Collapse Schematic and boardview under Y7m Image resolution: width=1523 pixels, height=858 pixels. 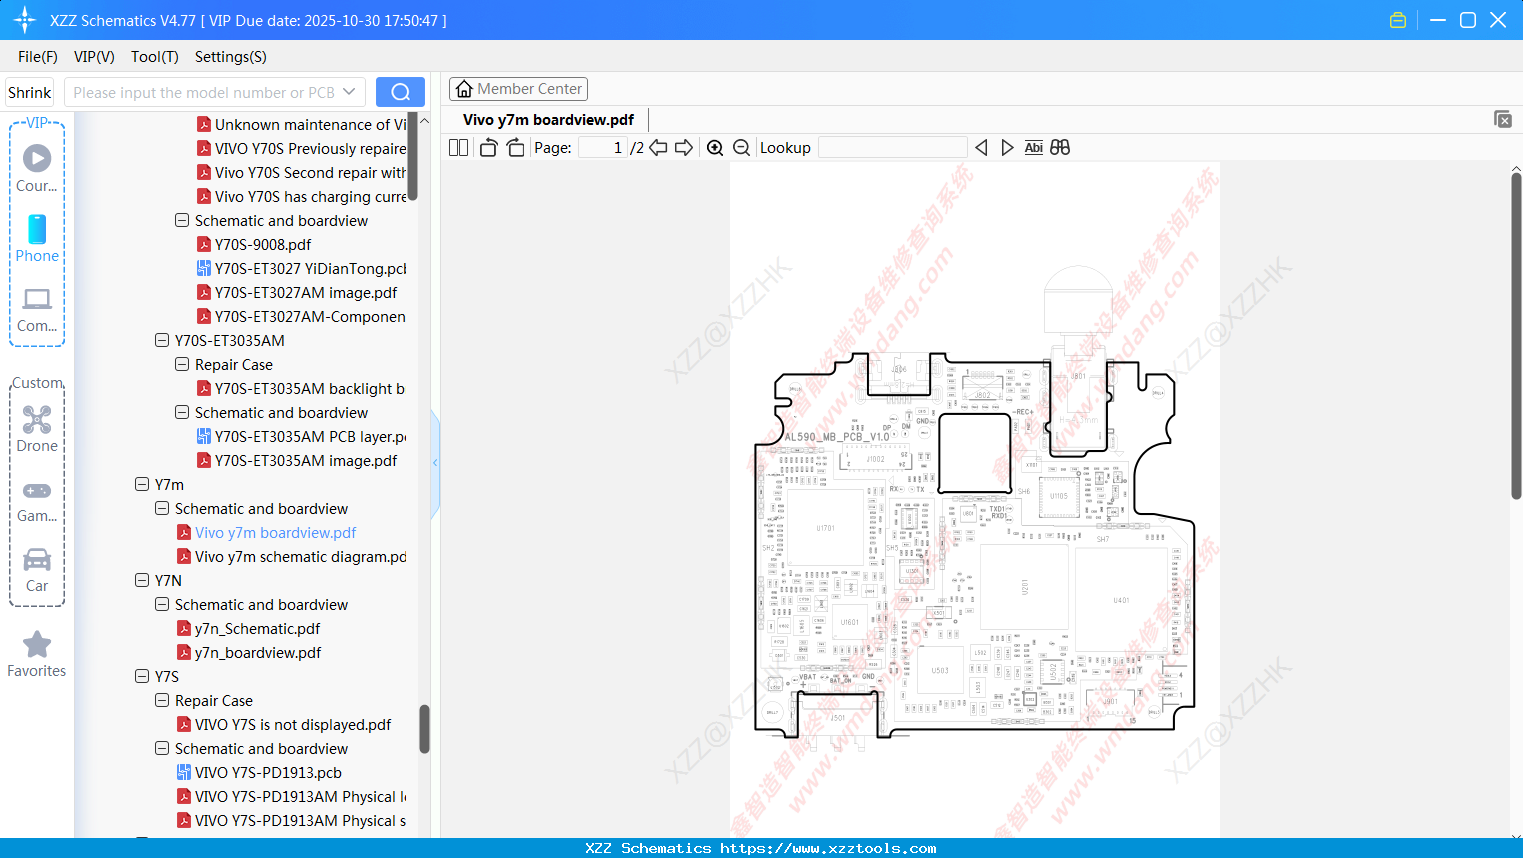click(162, 508)
